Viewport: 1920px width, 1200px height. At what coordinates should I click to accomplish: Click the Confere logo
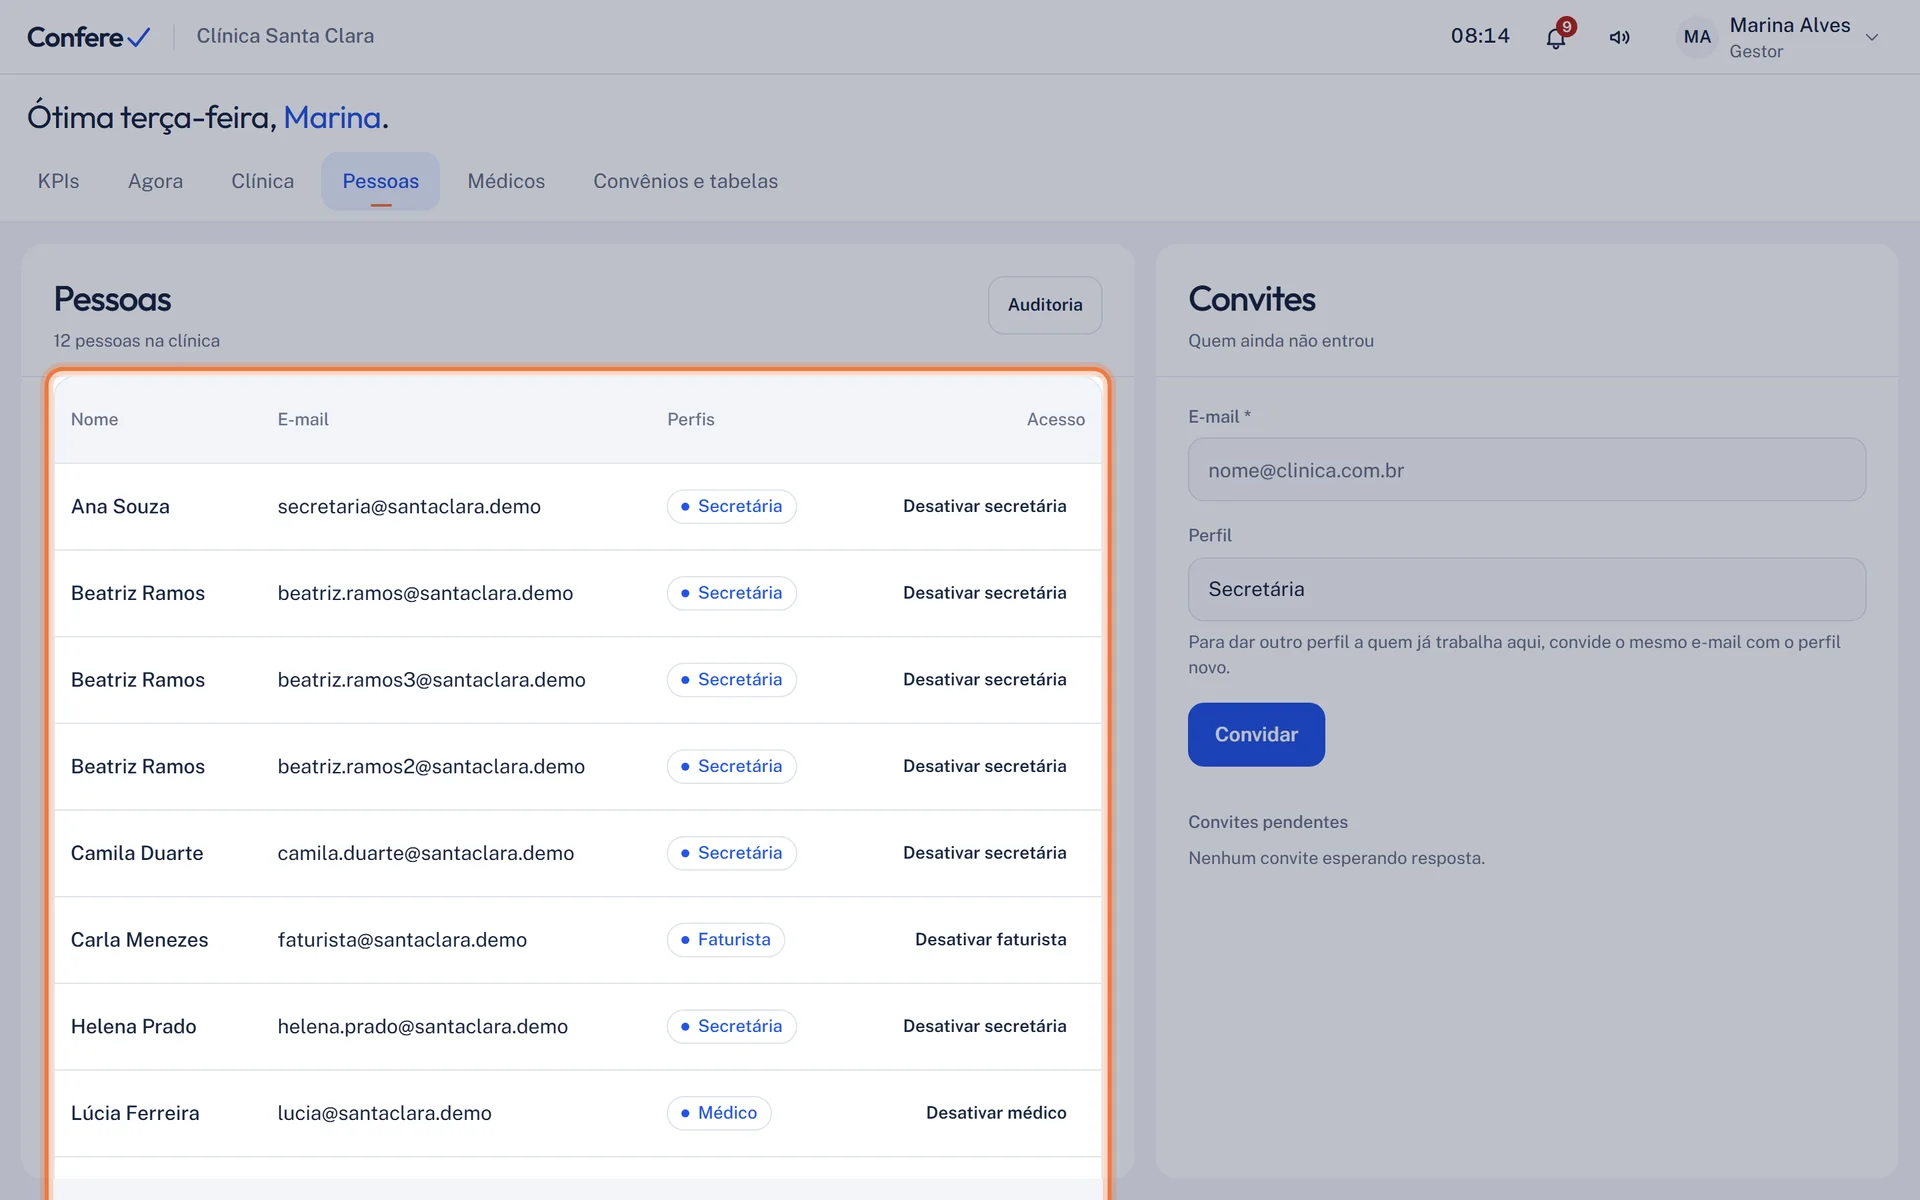click(89, 37)
